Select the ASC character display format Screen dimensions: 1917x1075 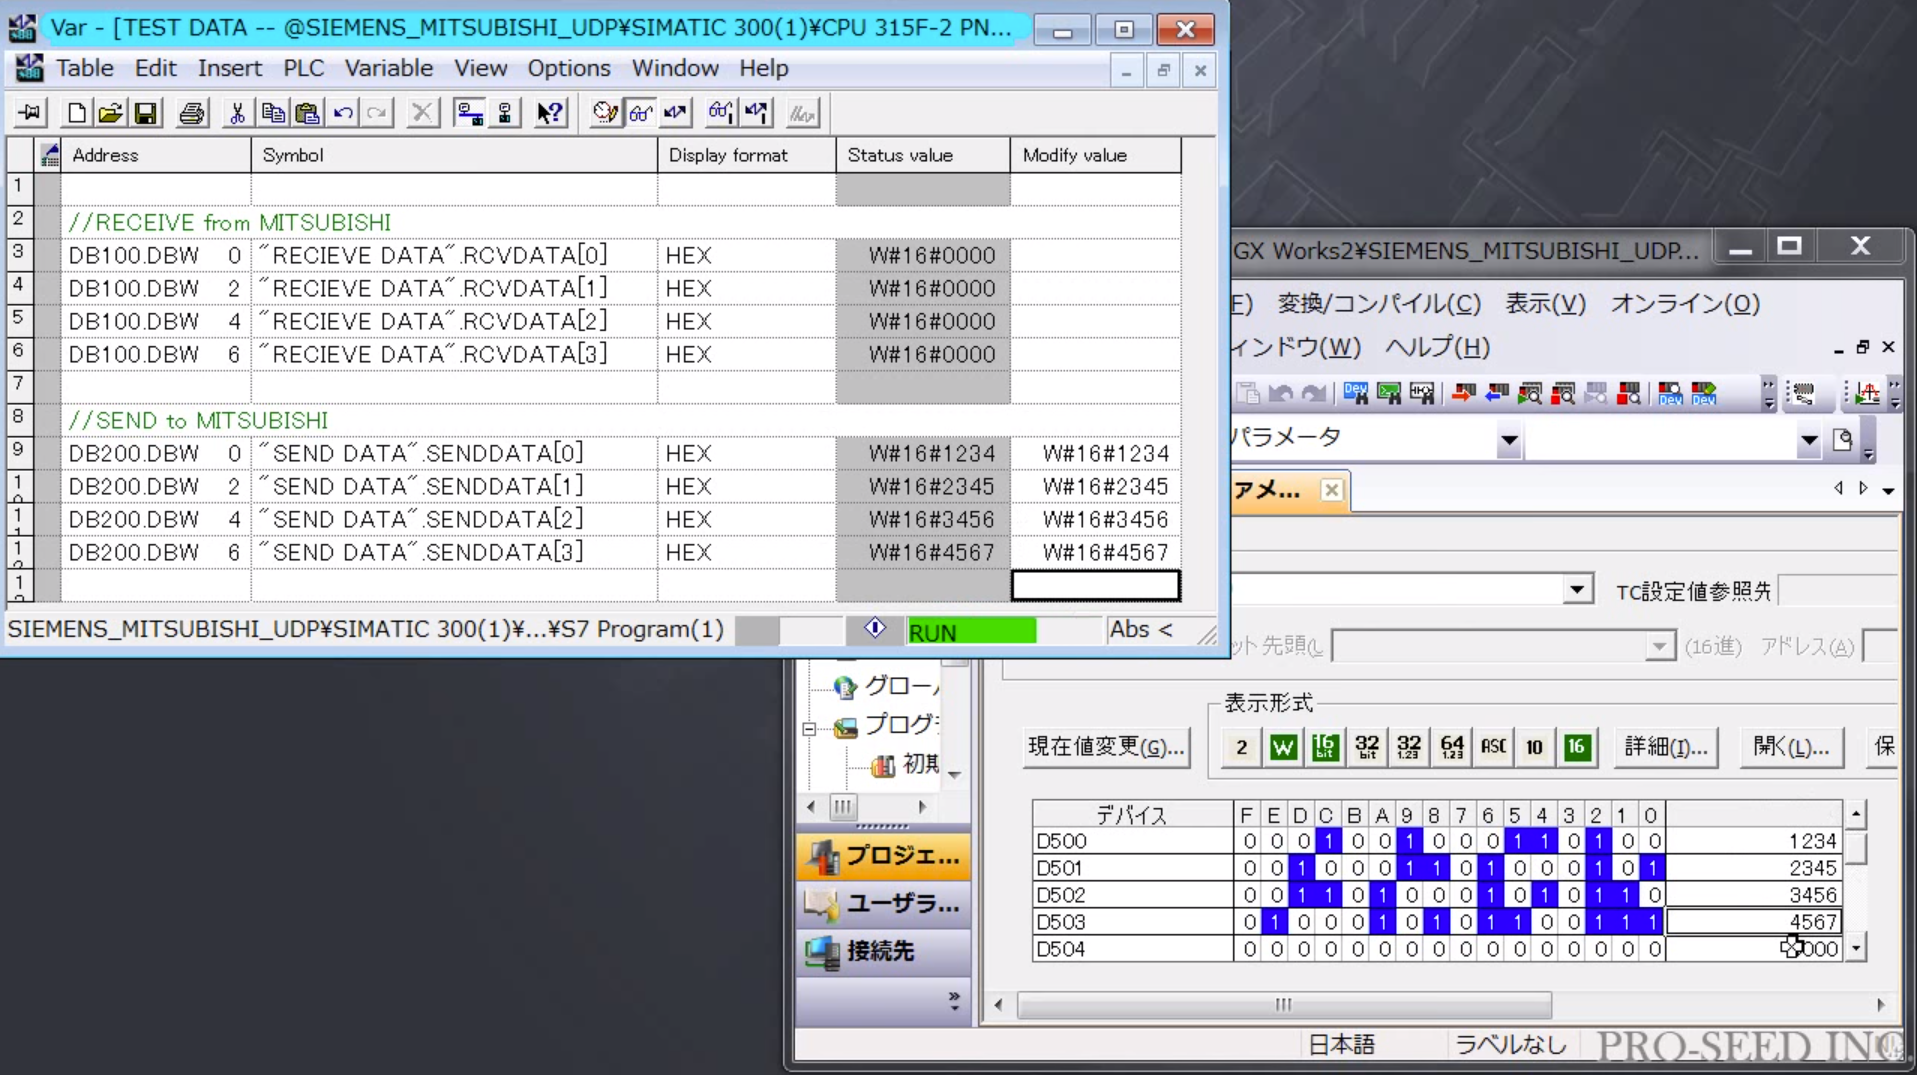(1493, 747)
